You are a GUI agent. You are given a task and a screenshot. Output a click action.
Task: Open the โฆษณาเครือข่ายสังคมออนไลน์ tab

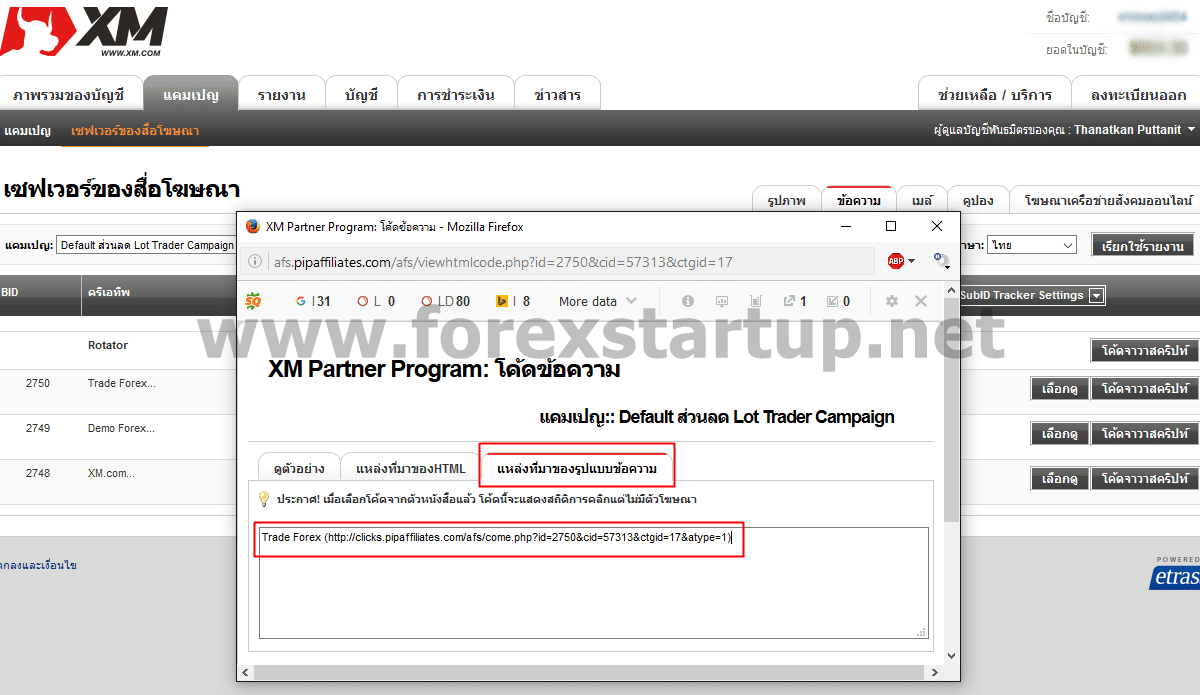1108,199
